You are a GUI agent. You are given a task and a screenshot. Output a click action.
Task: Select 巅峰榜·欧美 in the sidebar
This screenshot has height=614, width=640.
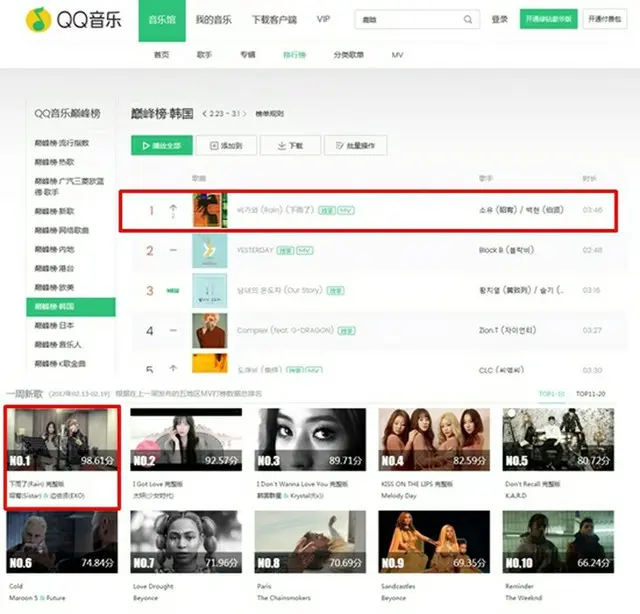(54, 287)
